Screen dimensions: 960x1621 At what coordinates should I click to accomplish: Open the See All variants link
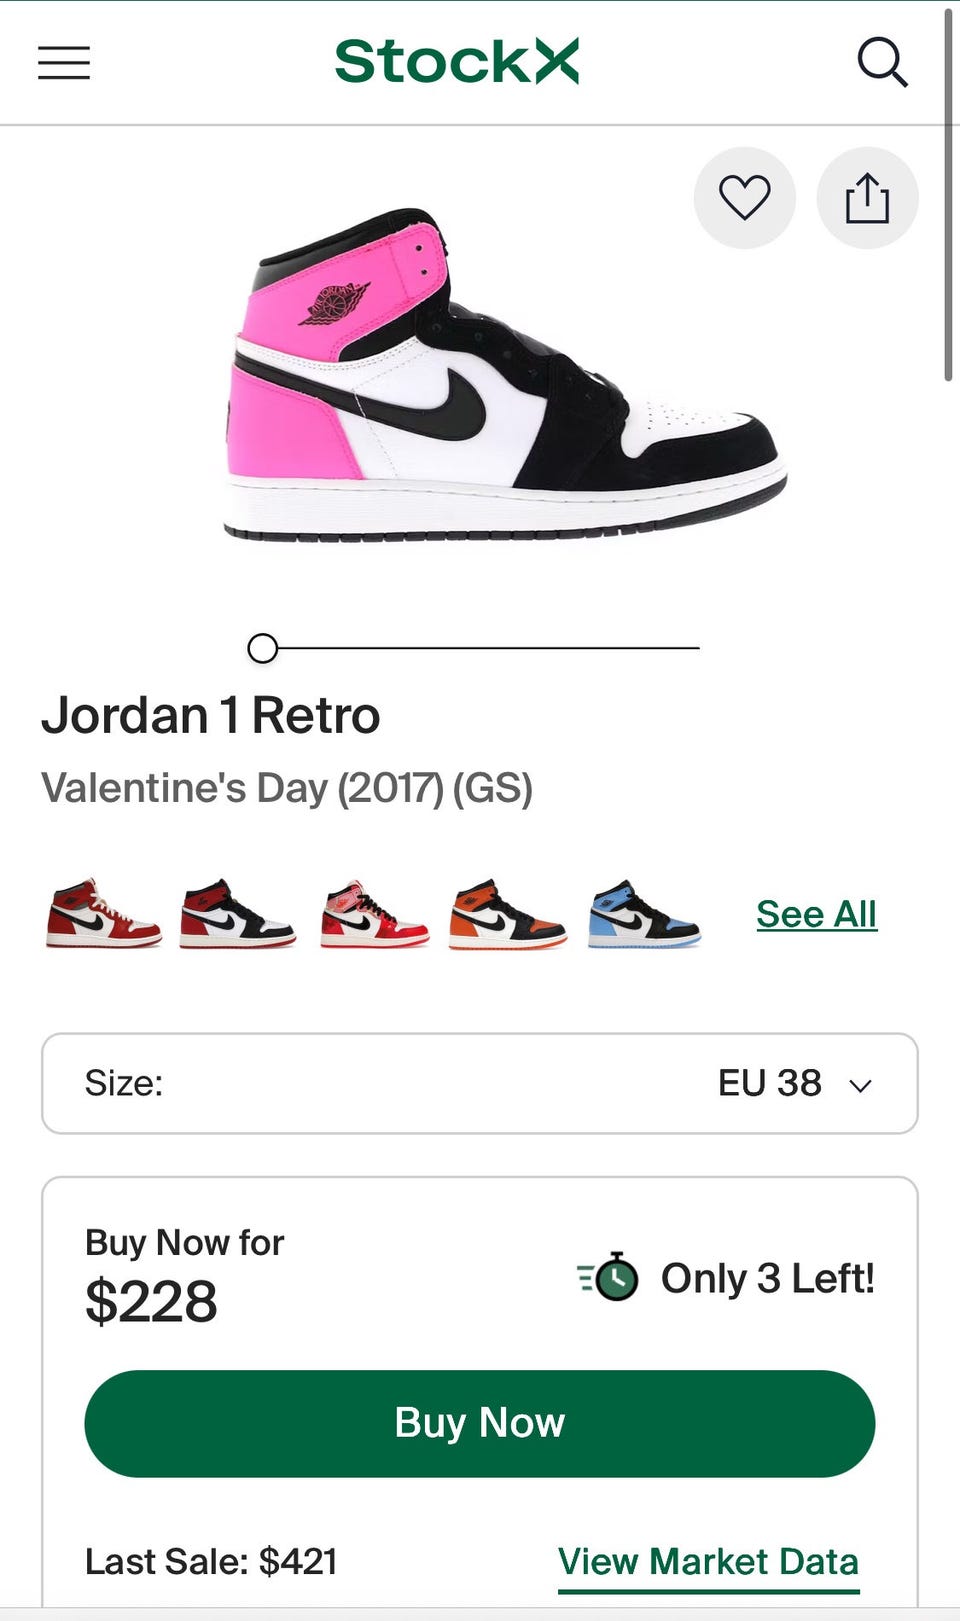[816, 914]
